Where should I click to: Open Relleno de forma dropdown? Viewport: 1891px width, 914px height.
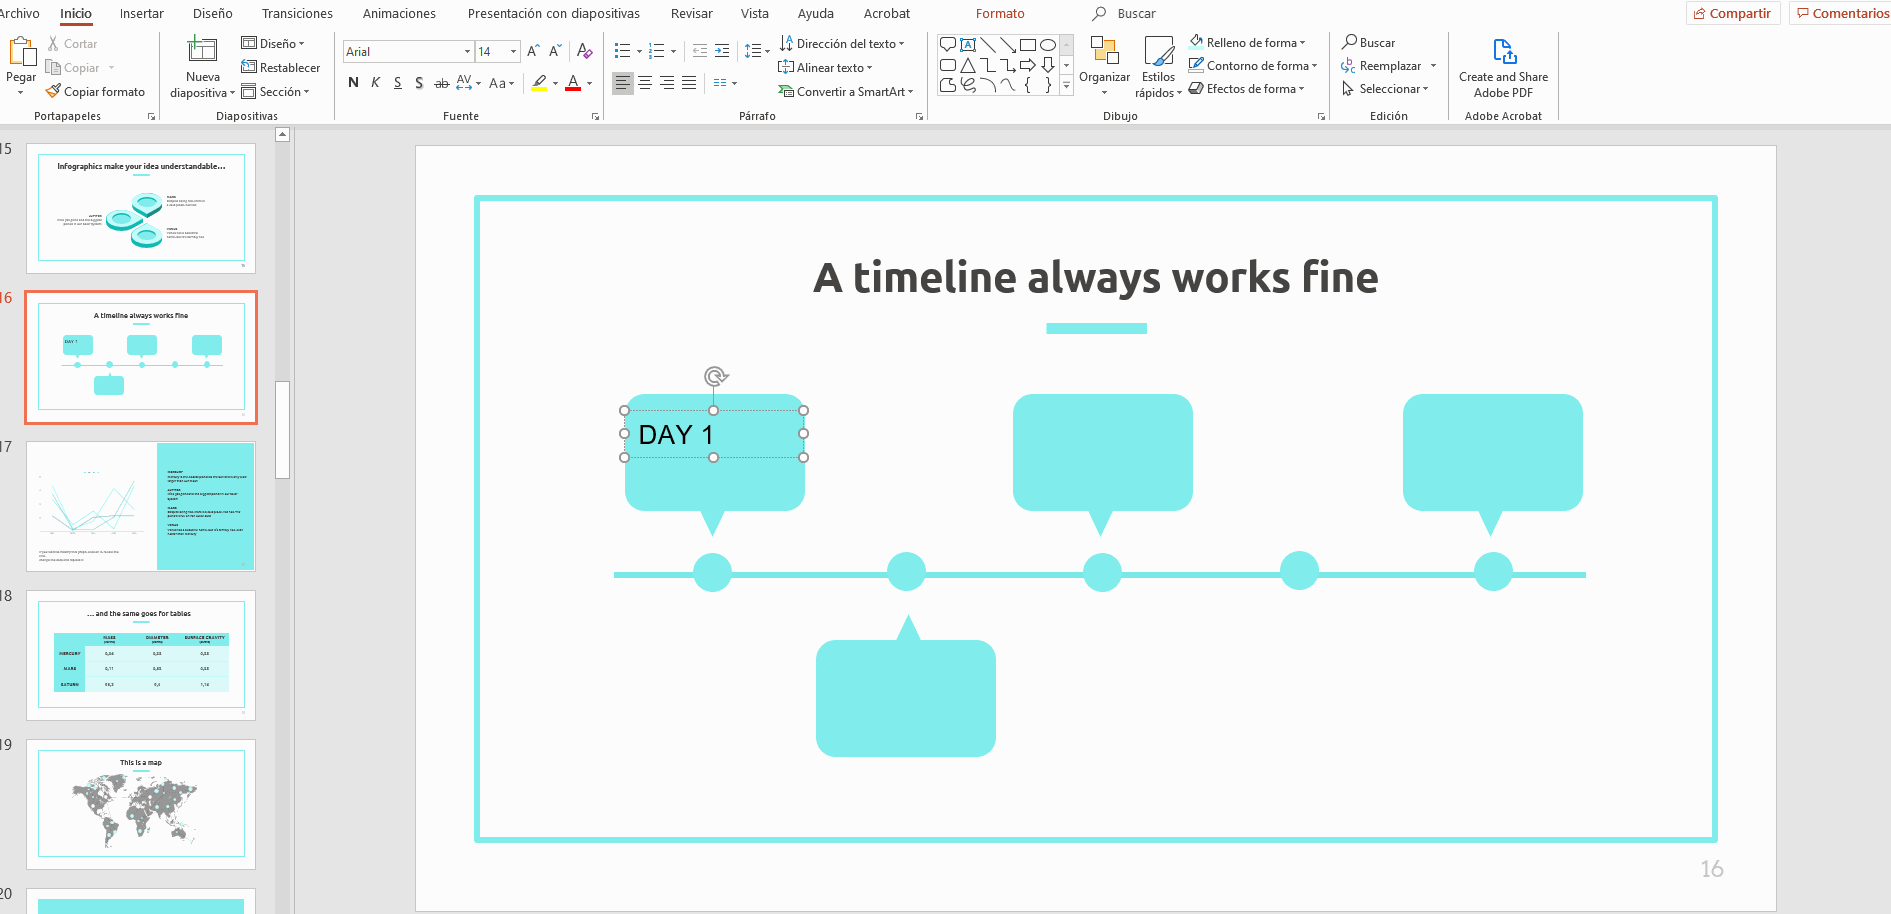pyautogui.click(x=1247, y=43)
